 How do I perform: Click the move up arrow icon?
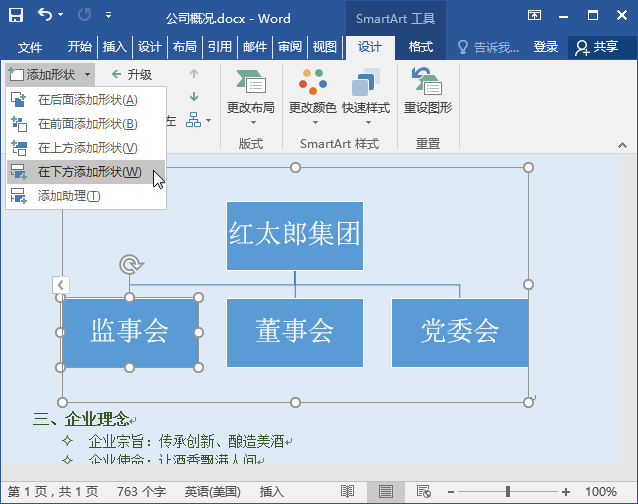(194, 74)
